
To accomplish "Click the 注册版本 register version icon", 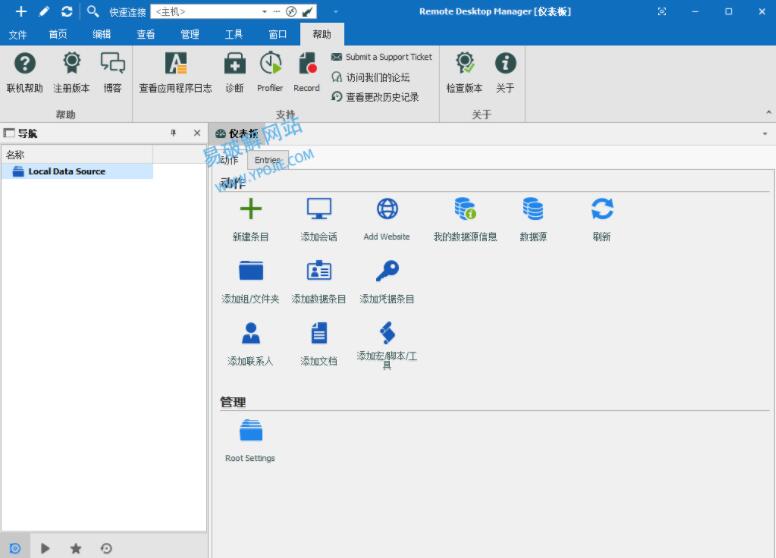I will coord(72,73).
